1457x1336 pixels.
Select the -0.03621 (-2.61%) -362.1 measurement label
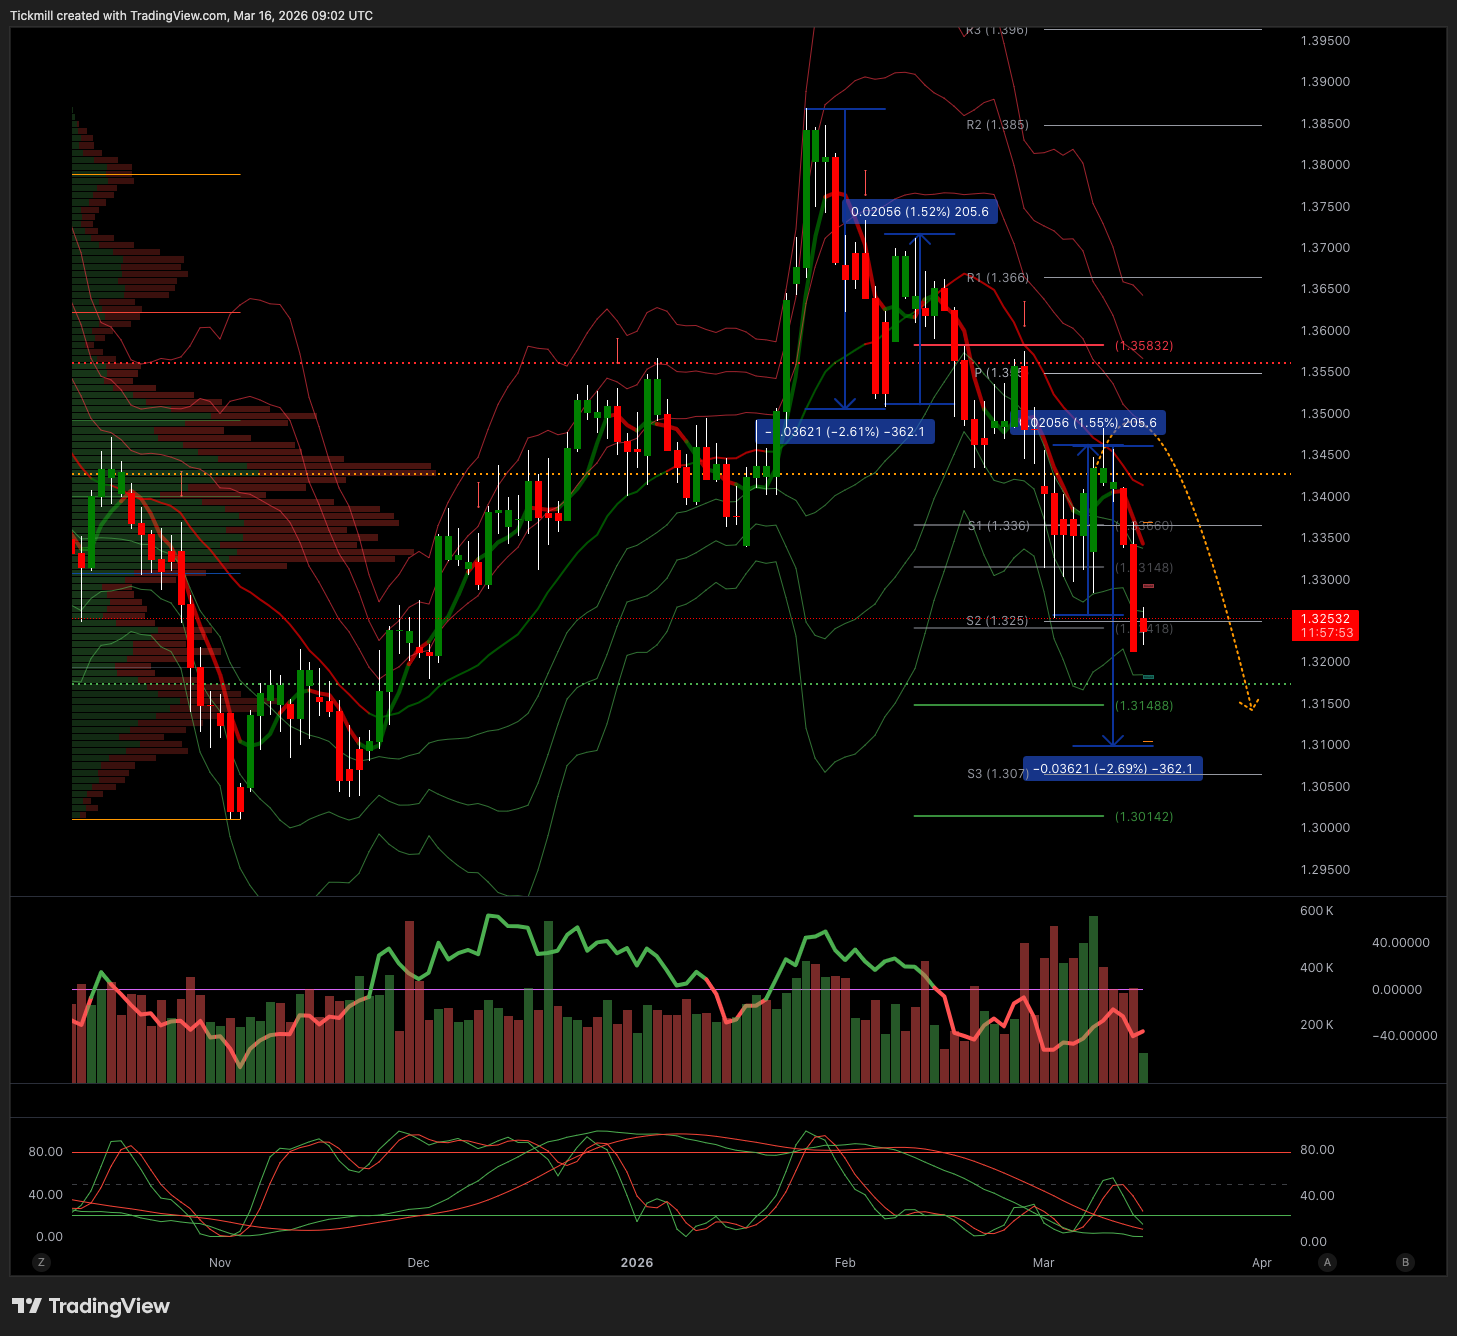pos(846,432)
